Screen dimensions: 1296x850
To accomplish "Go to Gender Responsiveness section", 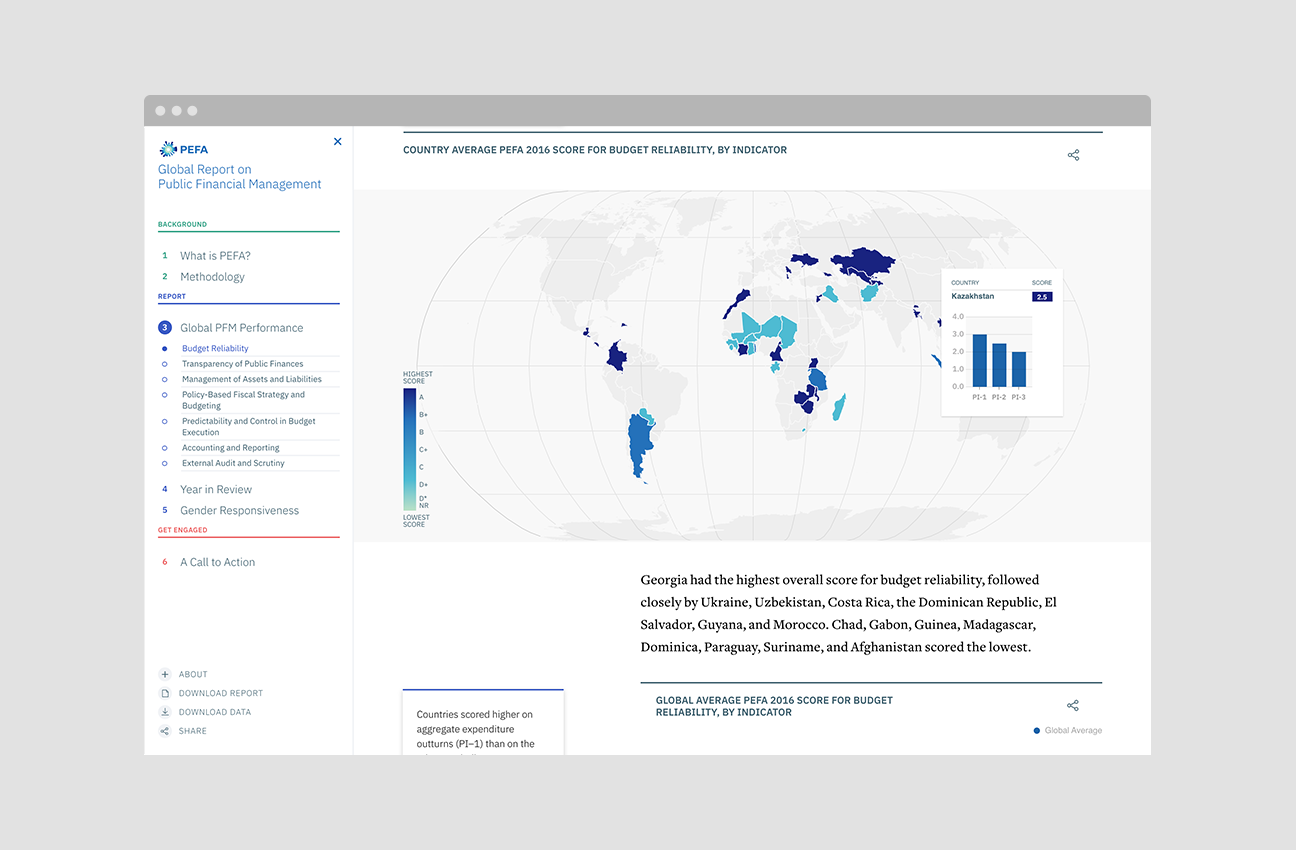I will click(x=239, y=511).
